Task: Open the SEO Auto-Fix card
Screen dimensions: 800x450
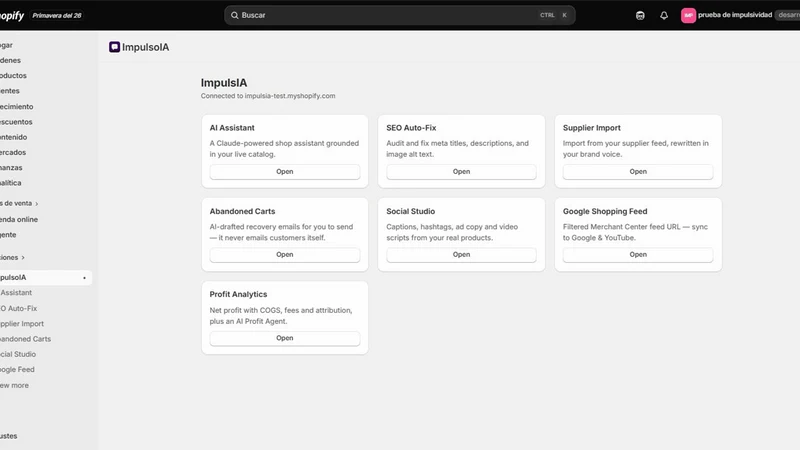Action: coord(461,171)
